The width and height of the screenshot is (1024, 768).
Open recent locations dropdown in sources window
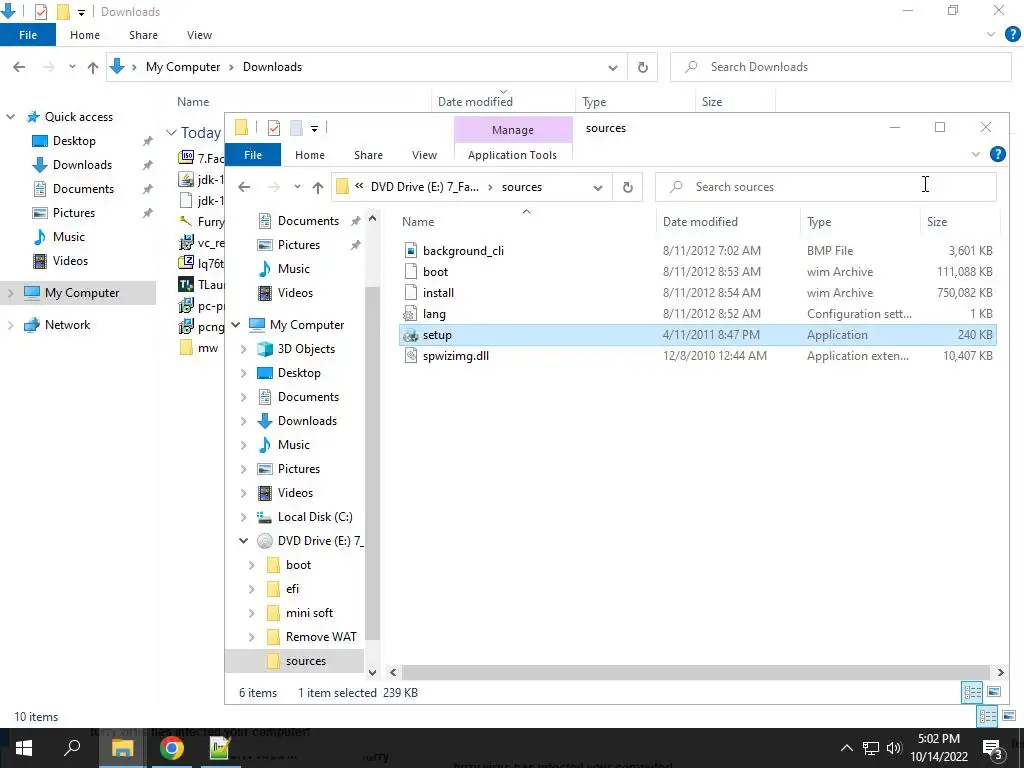pos(297,187)
